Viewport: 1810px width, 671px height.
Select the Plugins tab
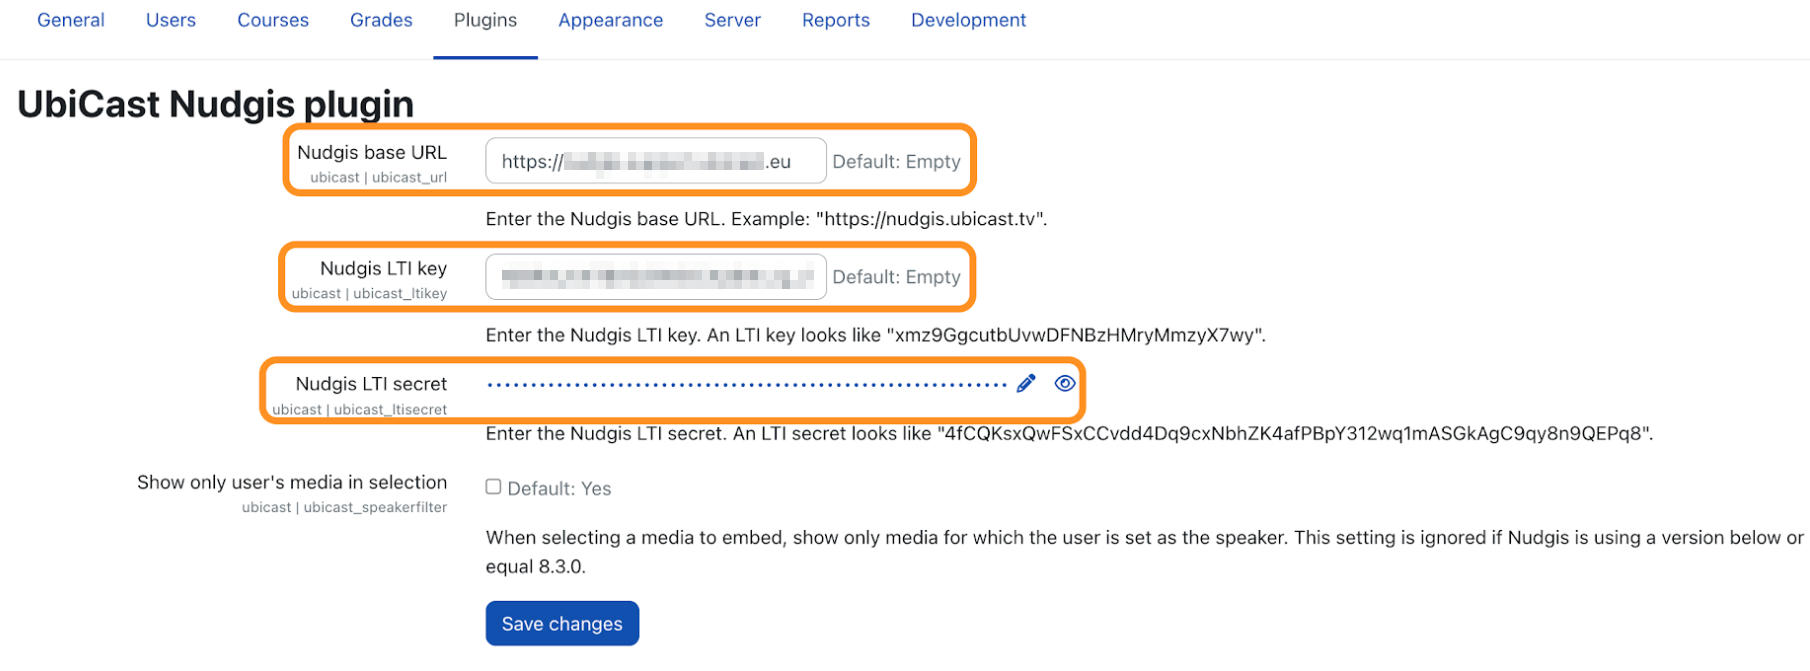[485, 20]
